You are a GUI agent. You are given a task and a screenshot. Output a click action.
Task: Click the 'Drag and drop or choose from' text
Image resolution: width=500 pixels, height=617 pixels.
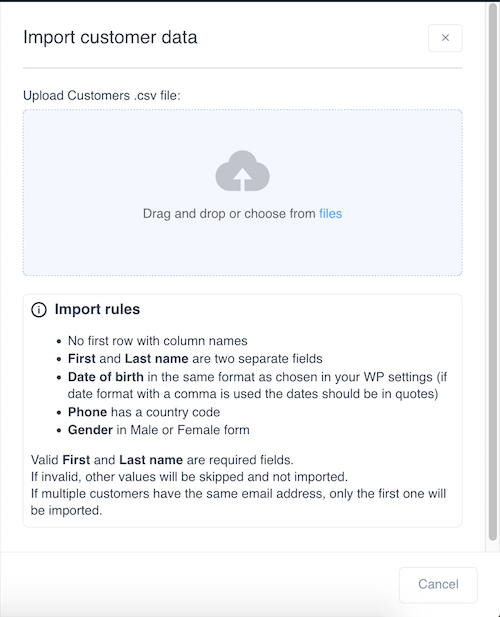tap(229, 214)
